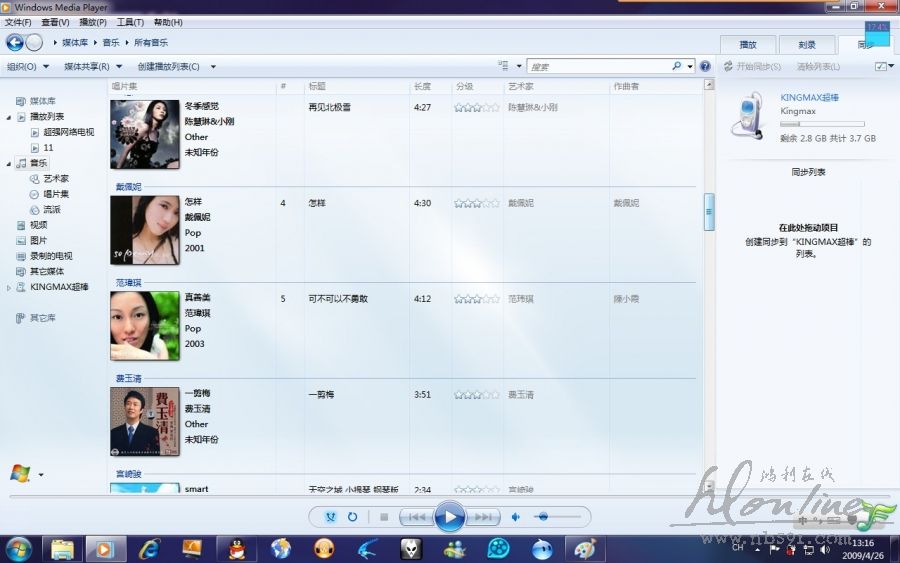Open the 文件(F) menu
Screen dimensions: 900x563
[x=18, y=22]
